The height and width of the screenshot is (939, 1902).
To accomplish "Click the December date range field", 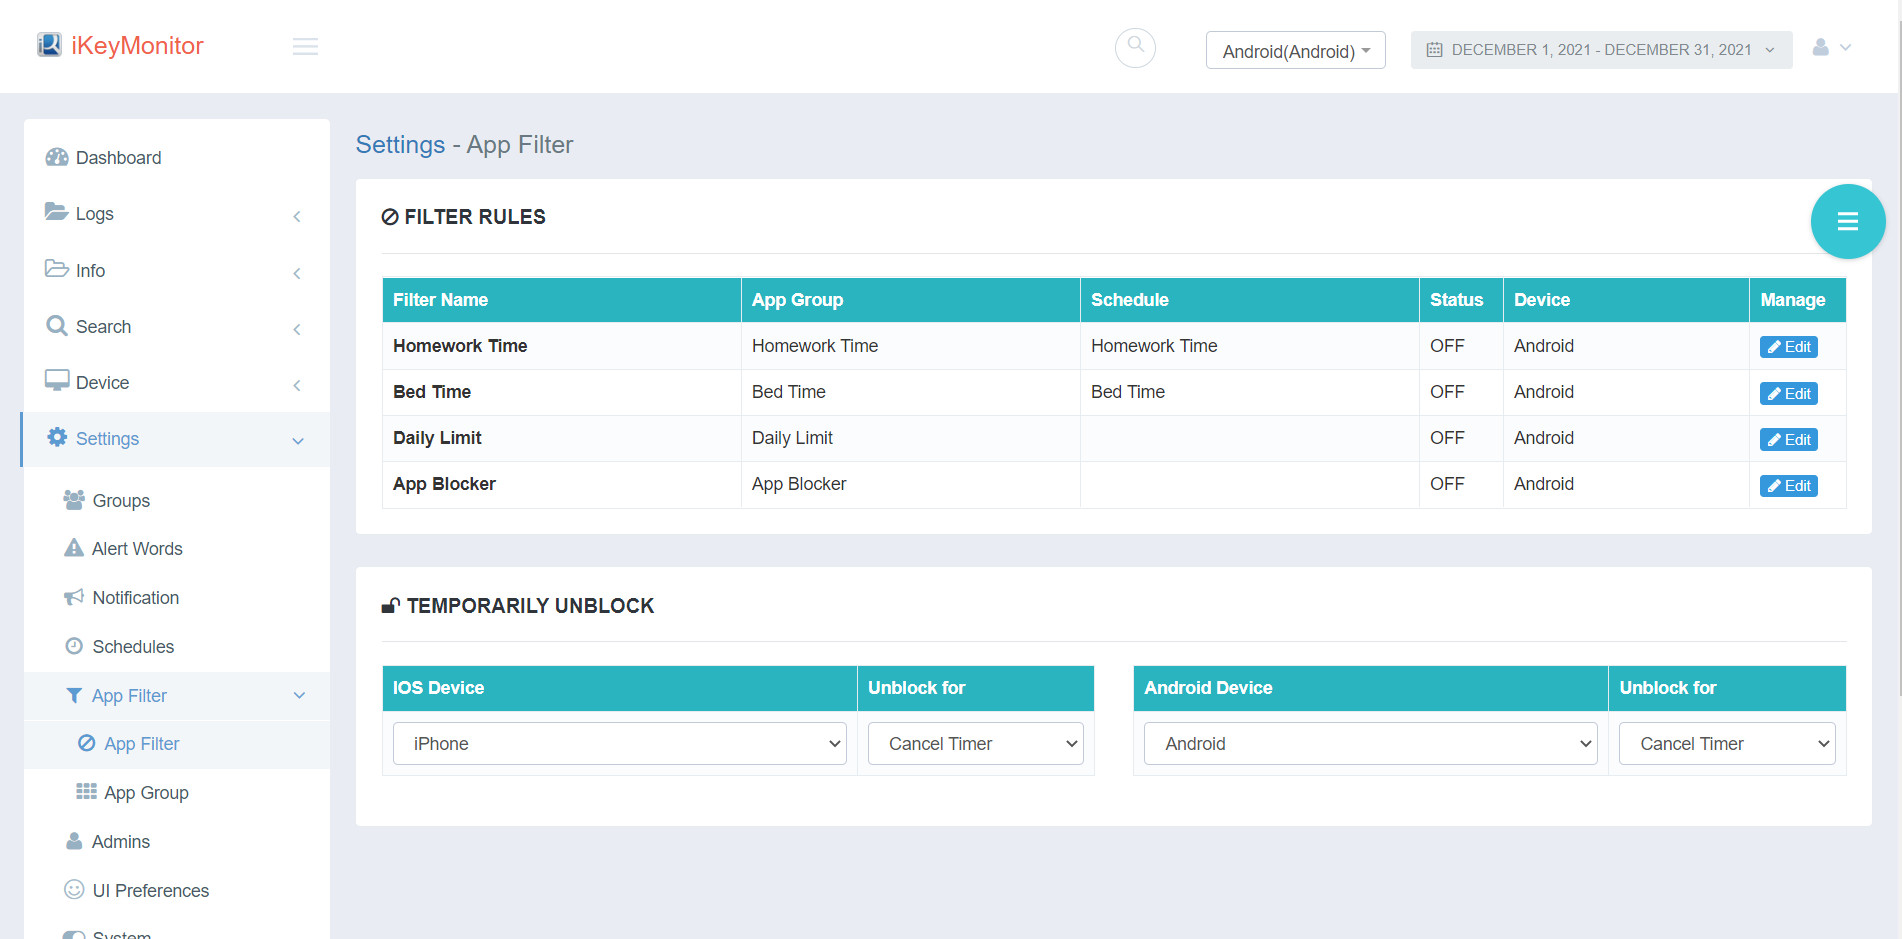I will [1600, 49].
